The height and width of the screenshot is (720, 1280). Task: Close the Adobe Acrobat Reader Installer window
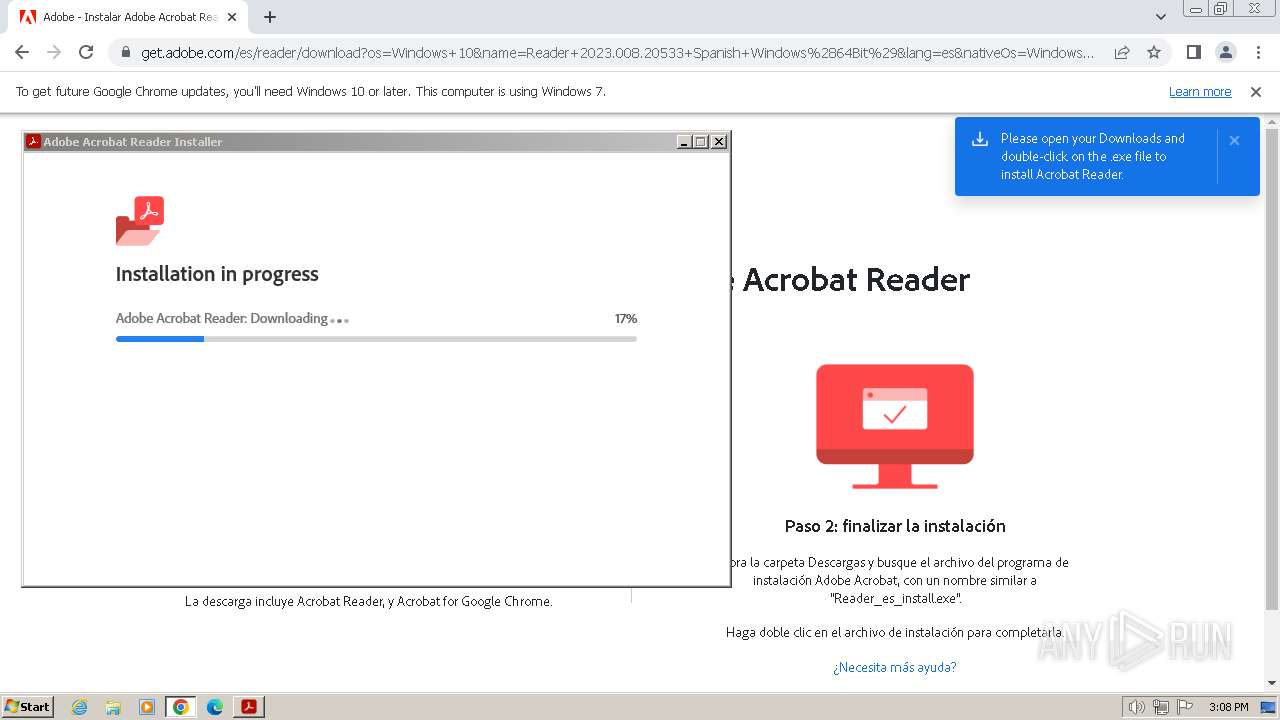[718, 142]
